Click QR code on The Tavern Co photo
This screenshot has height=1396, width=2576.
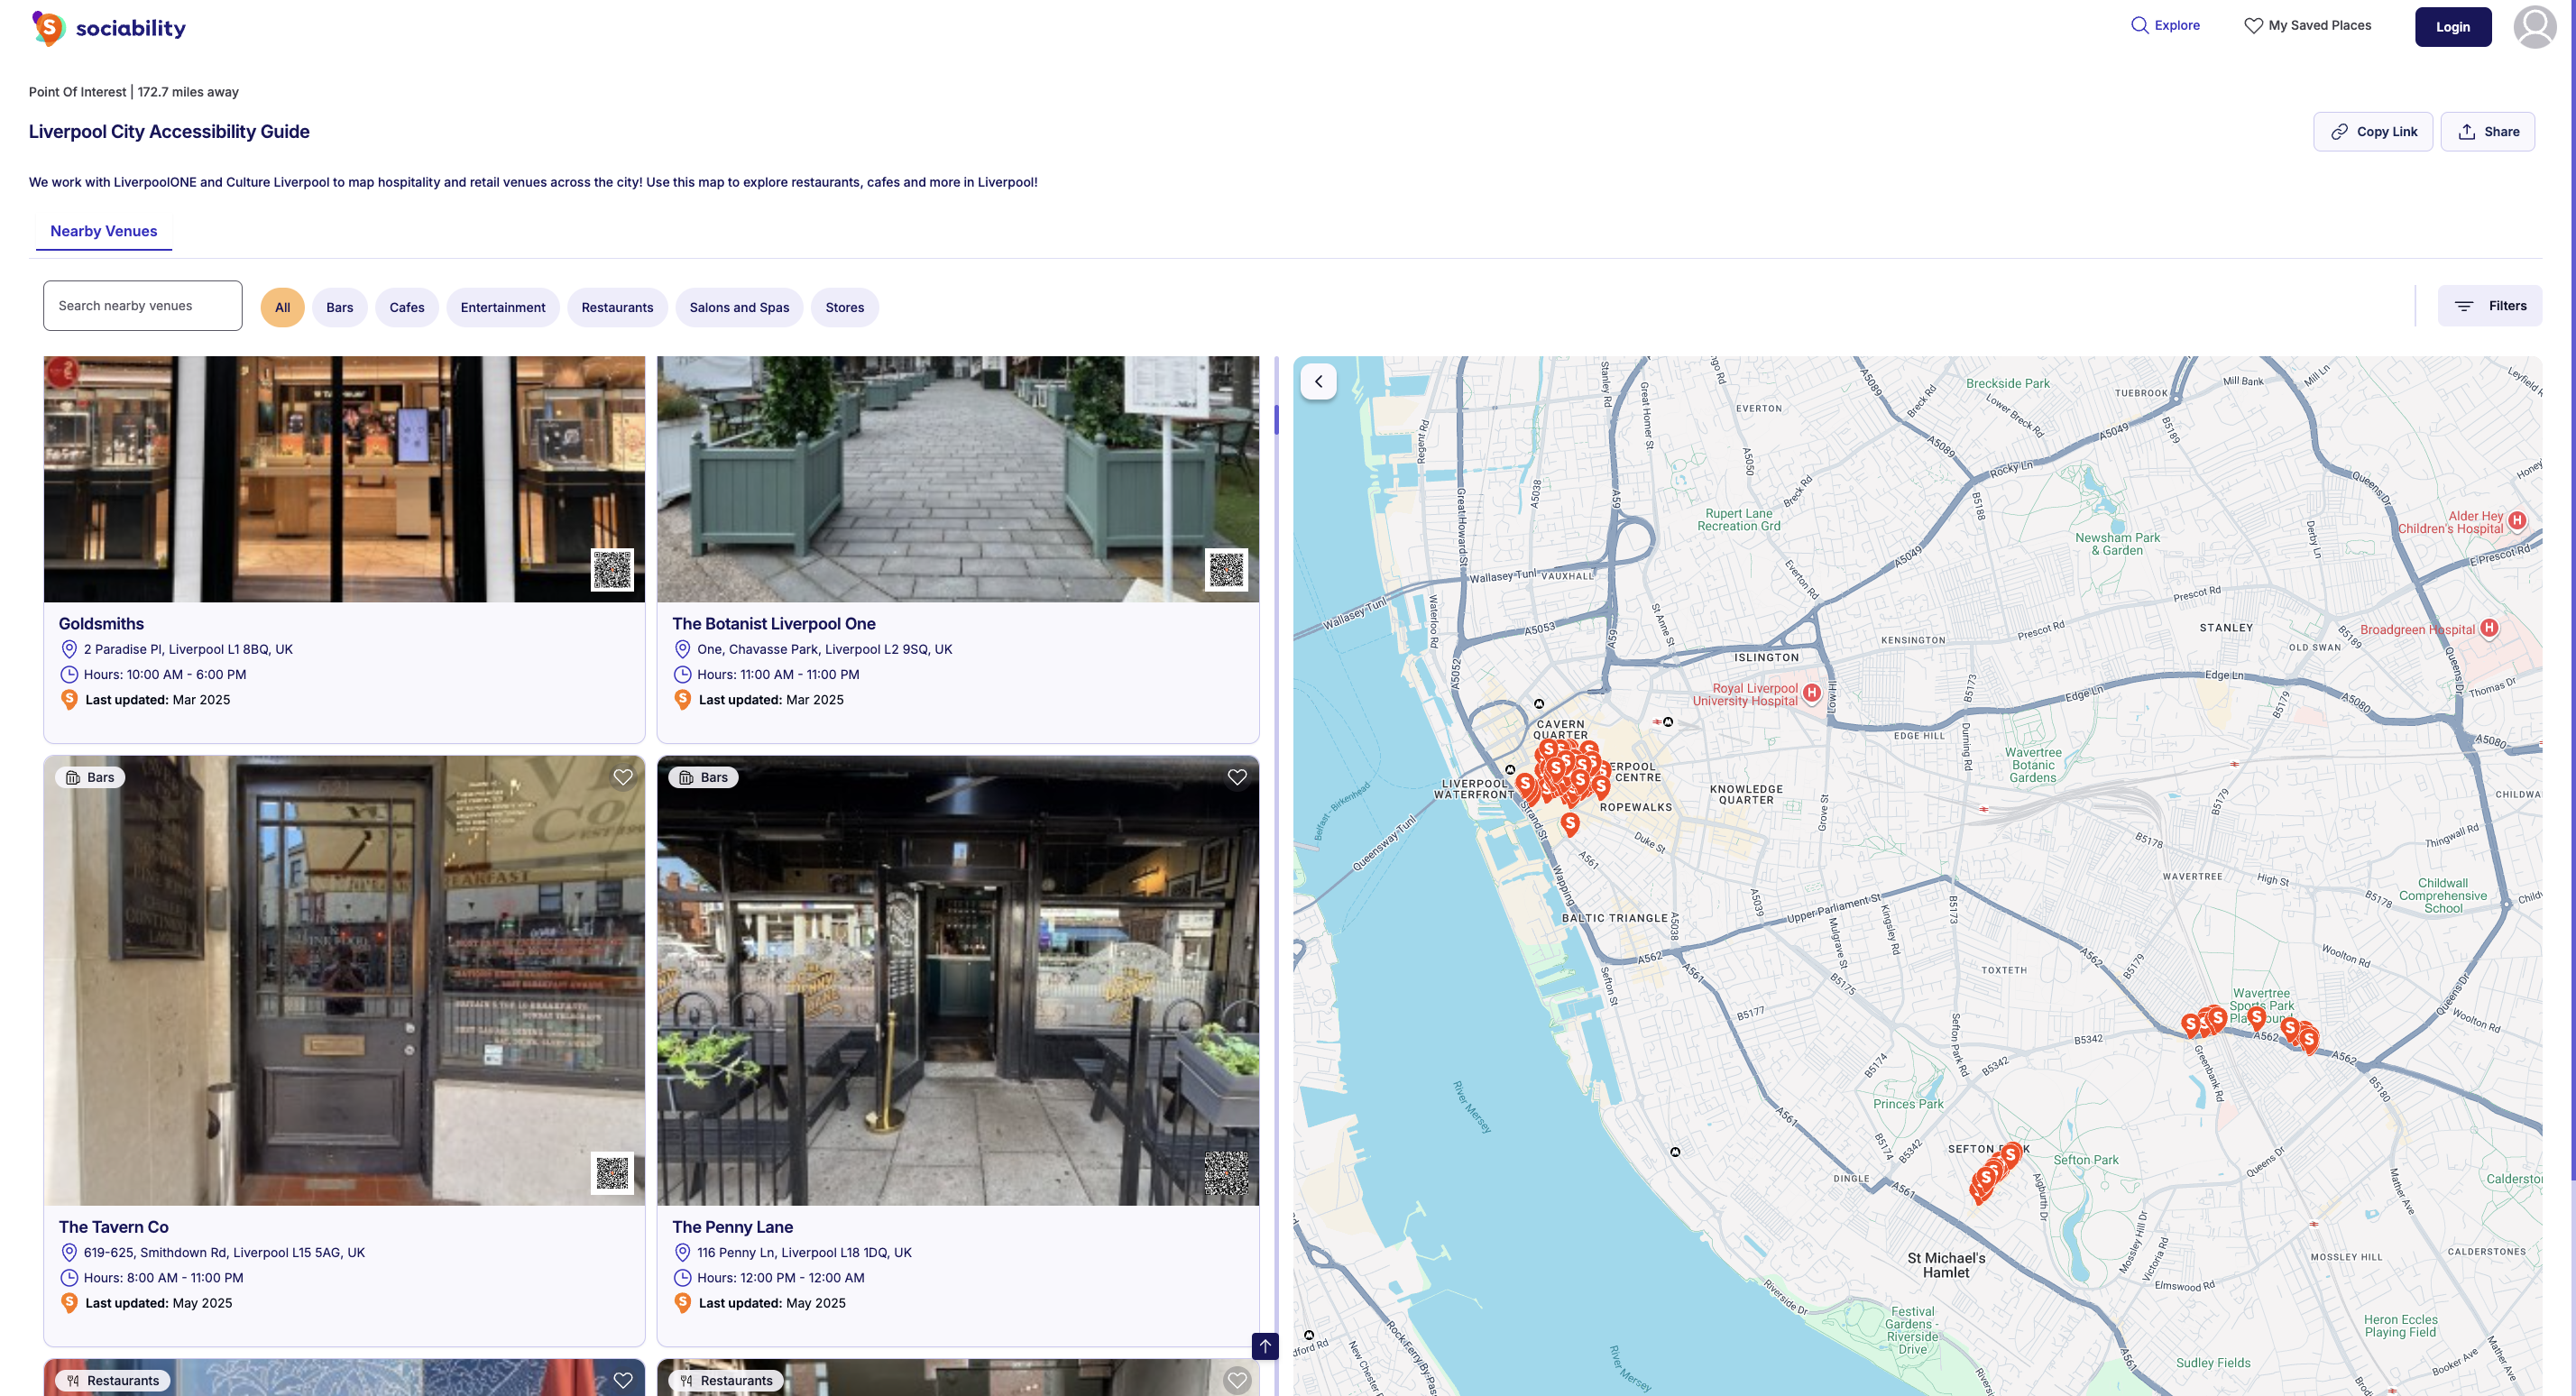pos(612,1173)
